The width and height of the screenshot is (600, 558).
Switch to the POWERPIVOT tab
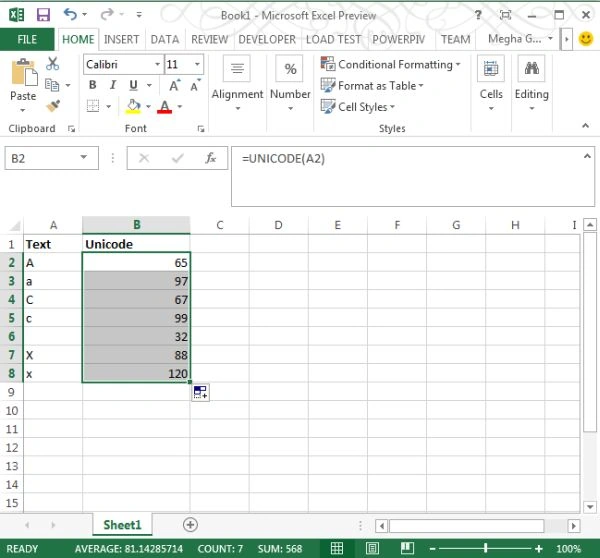pyautogui.click(x=399, y=39)
